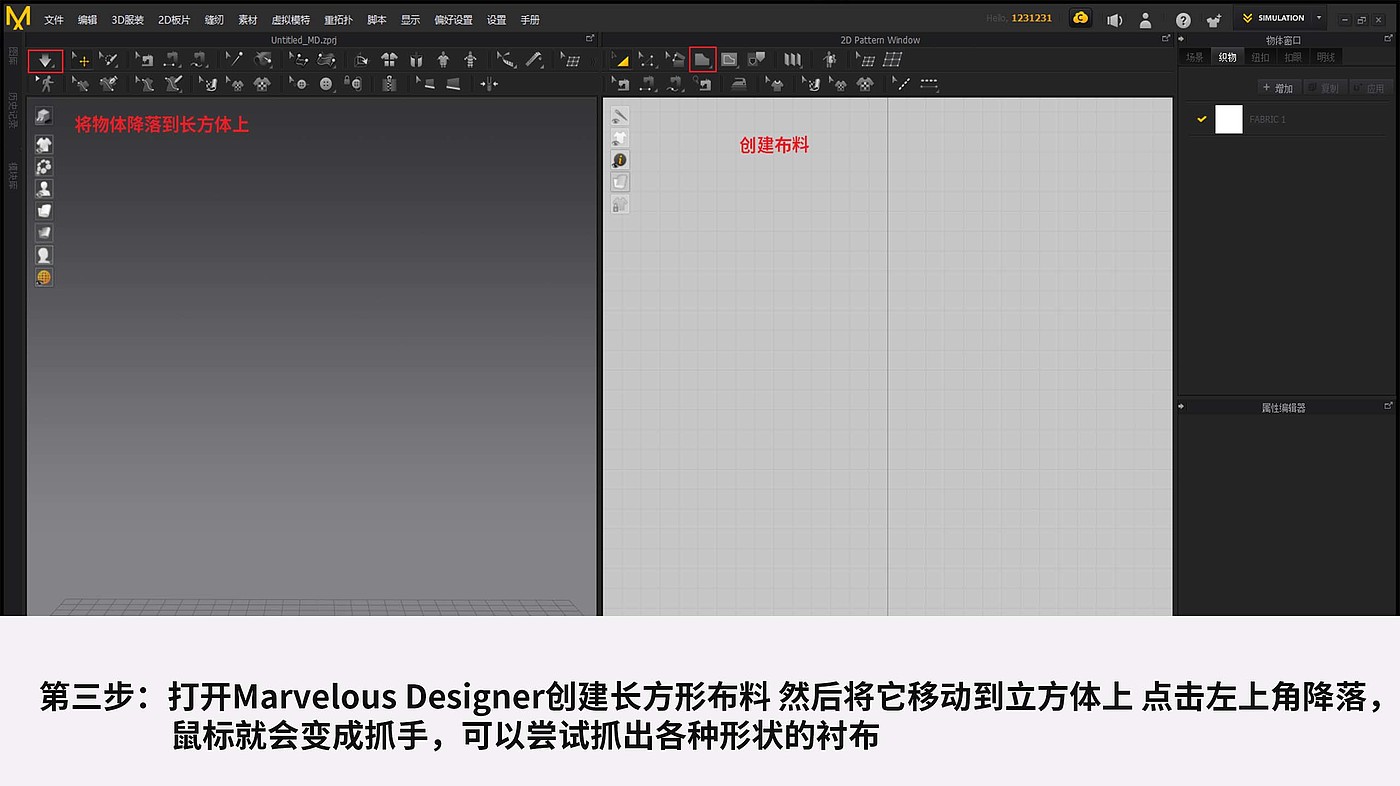Select the buttonhole lock icon
The width and height of the screenshot is (1400, 786).
352,84
